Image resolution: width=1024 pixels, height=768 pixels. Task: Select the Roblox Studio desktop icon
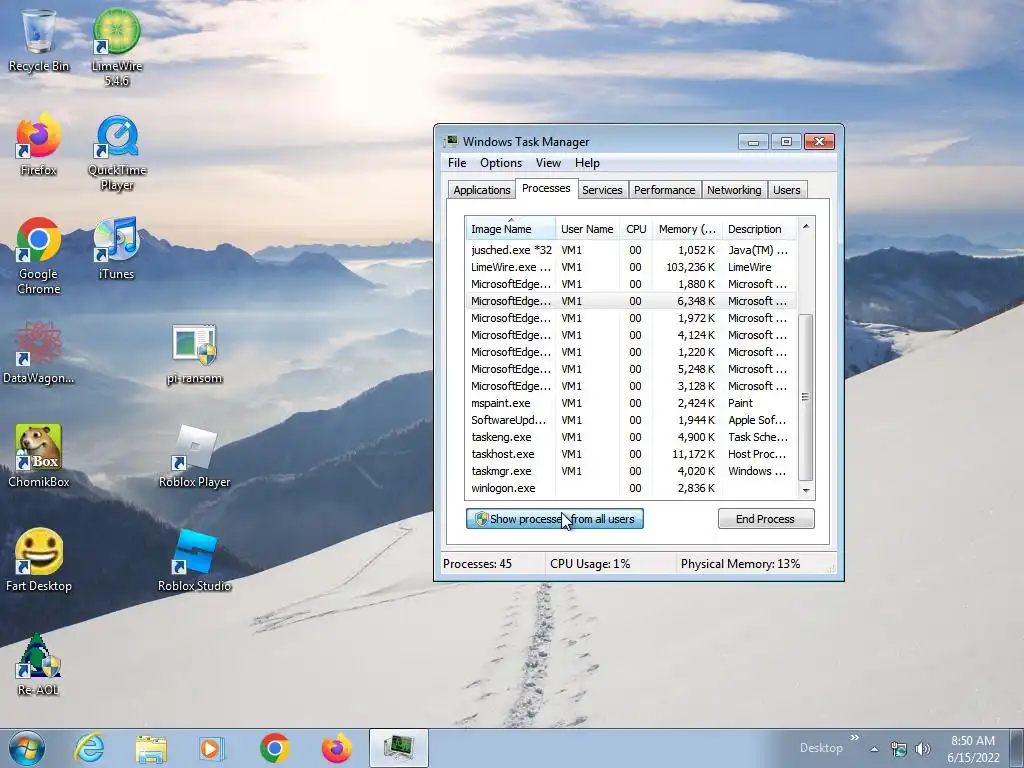(x=195, y=560)
